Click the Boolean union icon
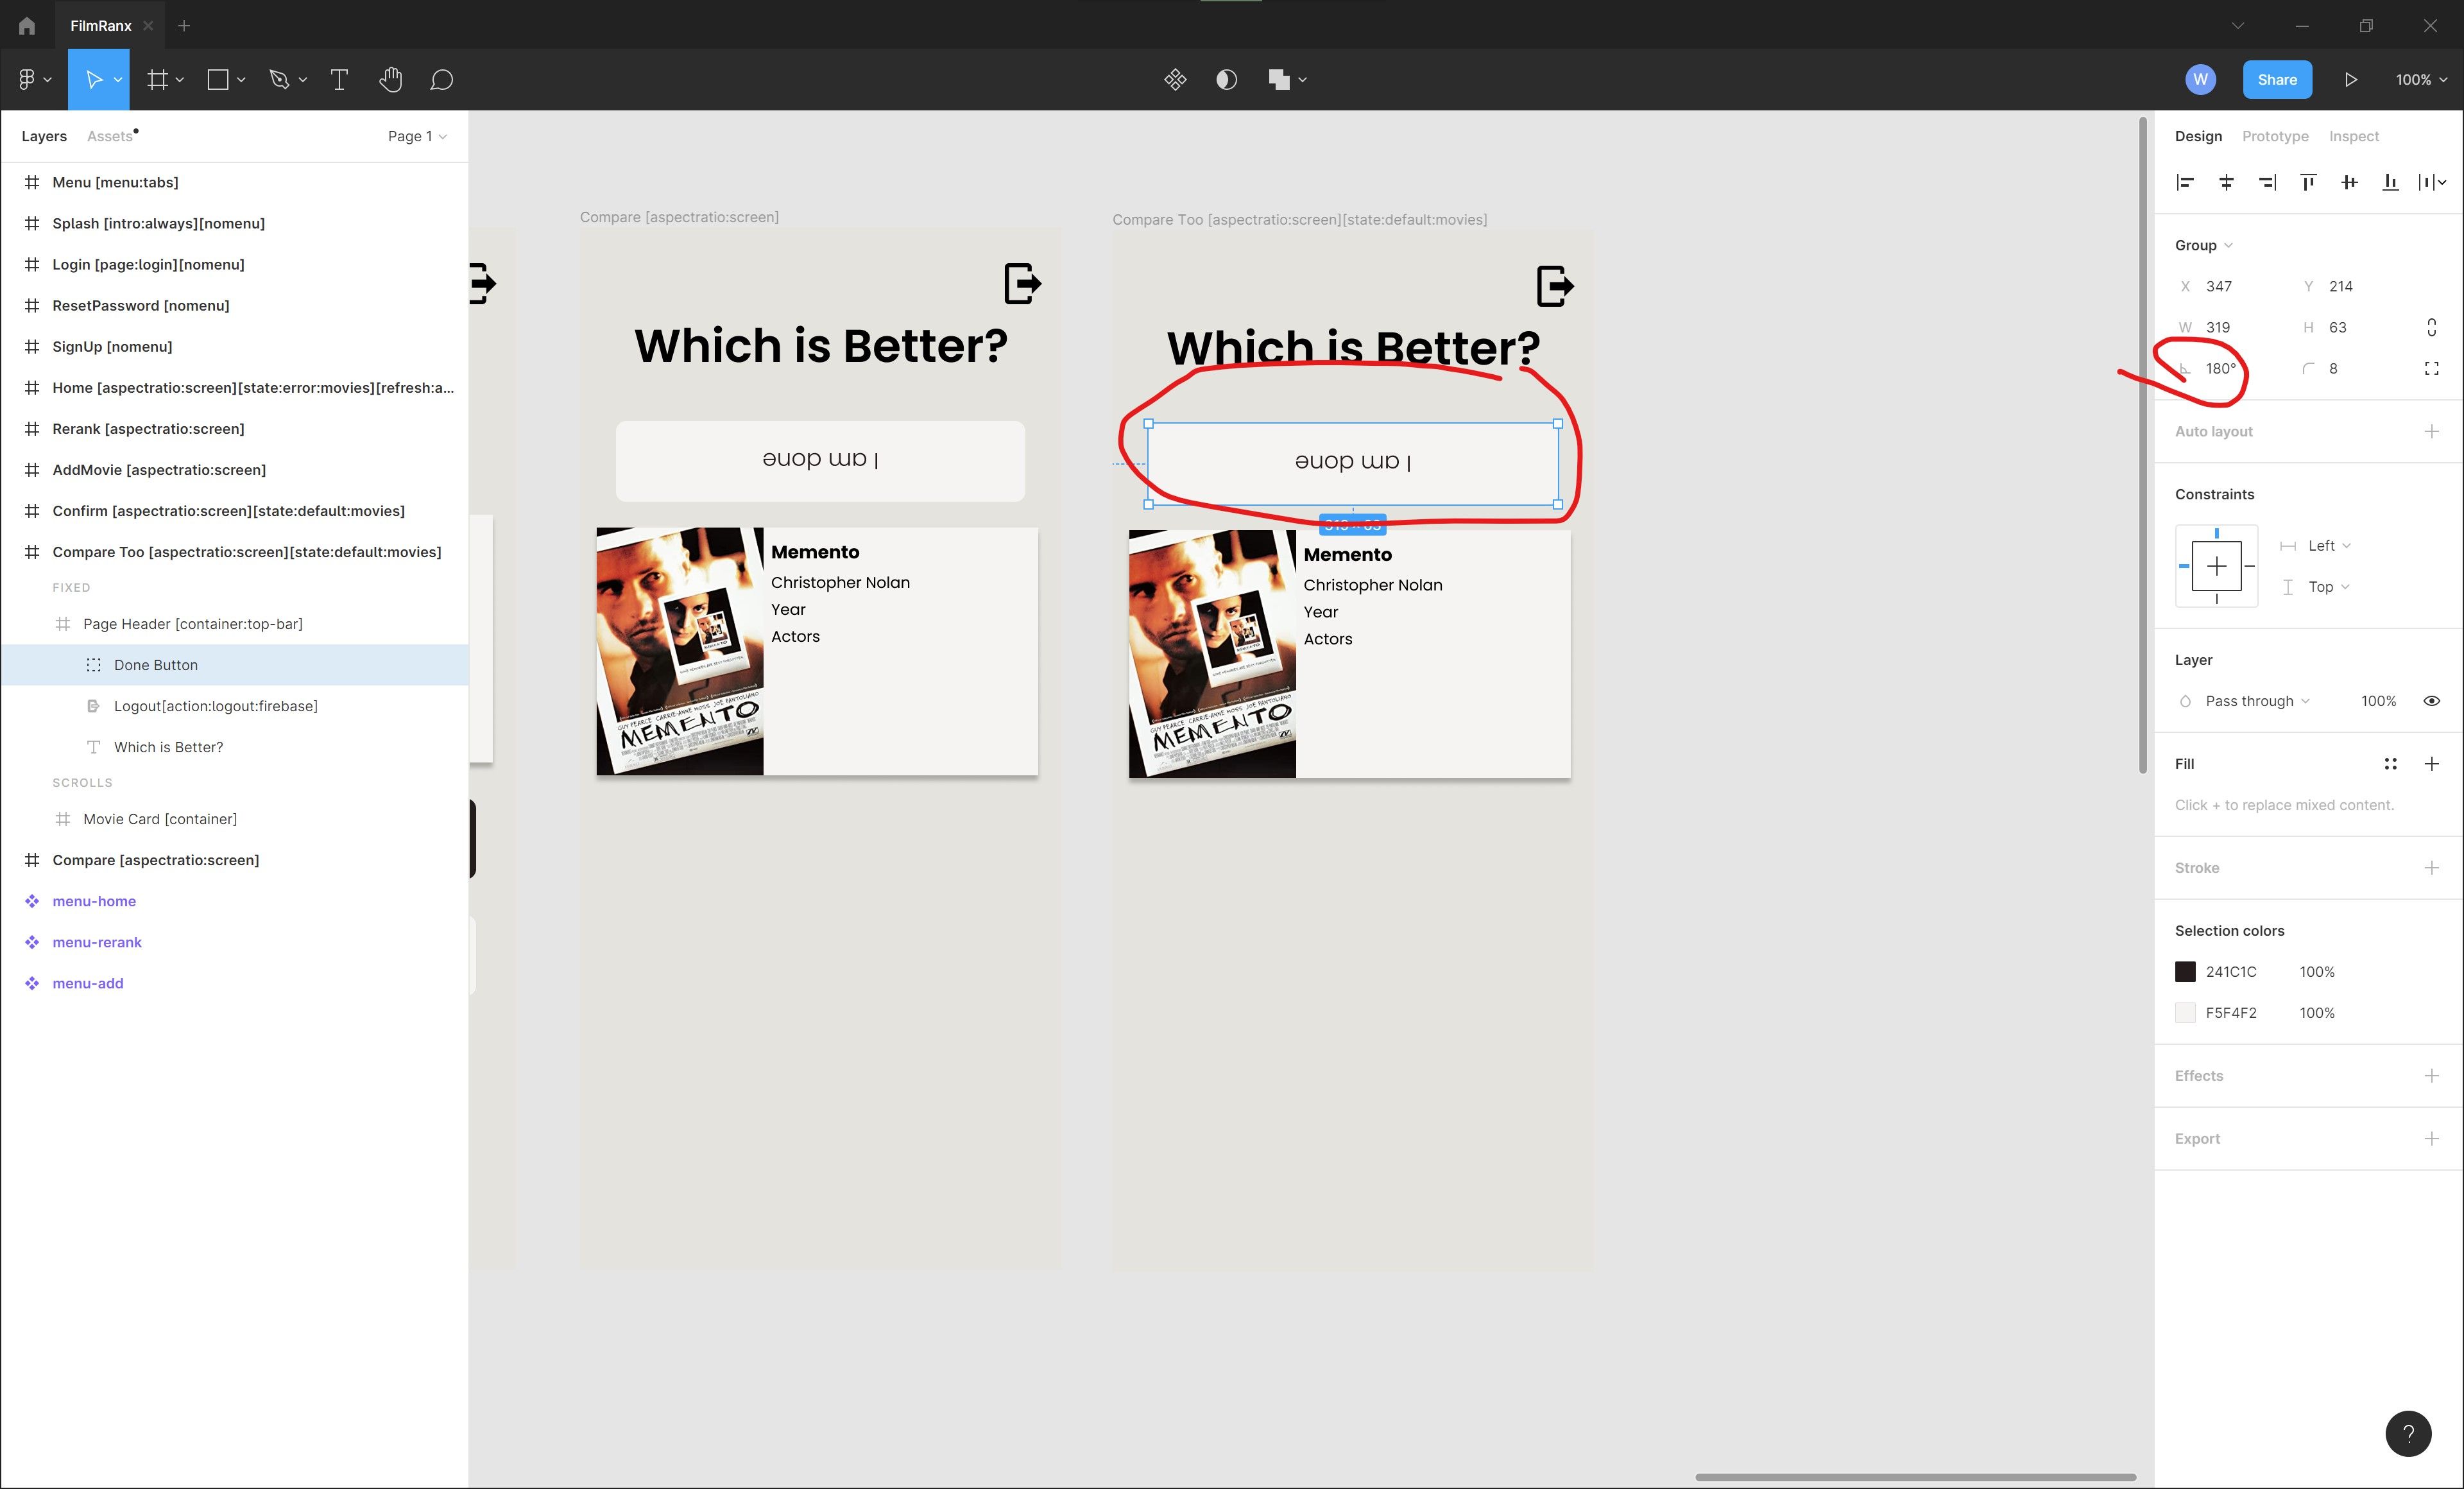This screenshot has width=2464, height=1489. tap(1279, 79)
